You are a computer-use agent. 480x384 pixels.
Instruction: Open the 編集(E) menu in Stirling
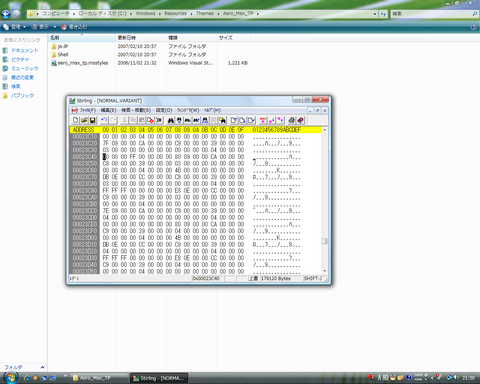[x=108, y=110]
